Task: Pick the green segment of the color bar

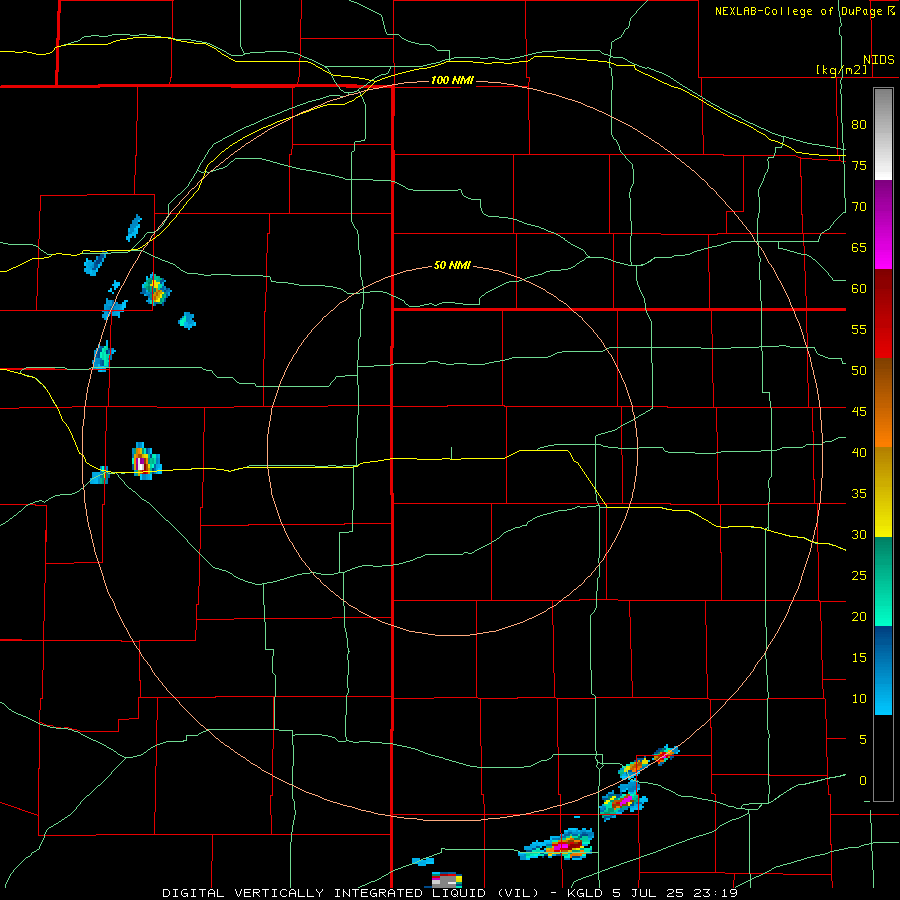Action: 883,581
